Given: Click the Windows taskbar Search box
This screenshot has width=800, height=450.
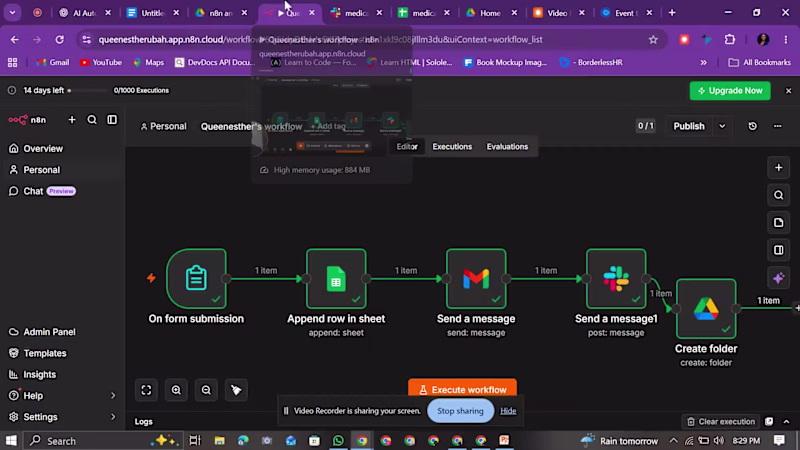Looking at the screenshot, I should 103,440.
